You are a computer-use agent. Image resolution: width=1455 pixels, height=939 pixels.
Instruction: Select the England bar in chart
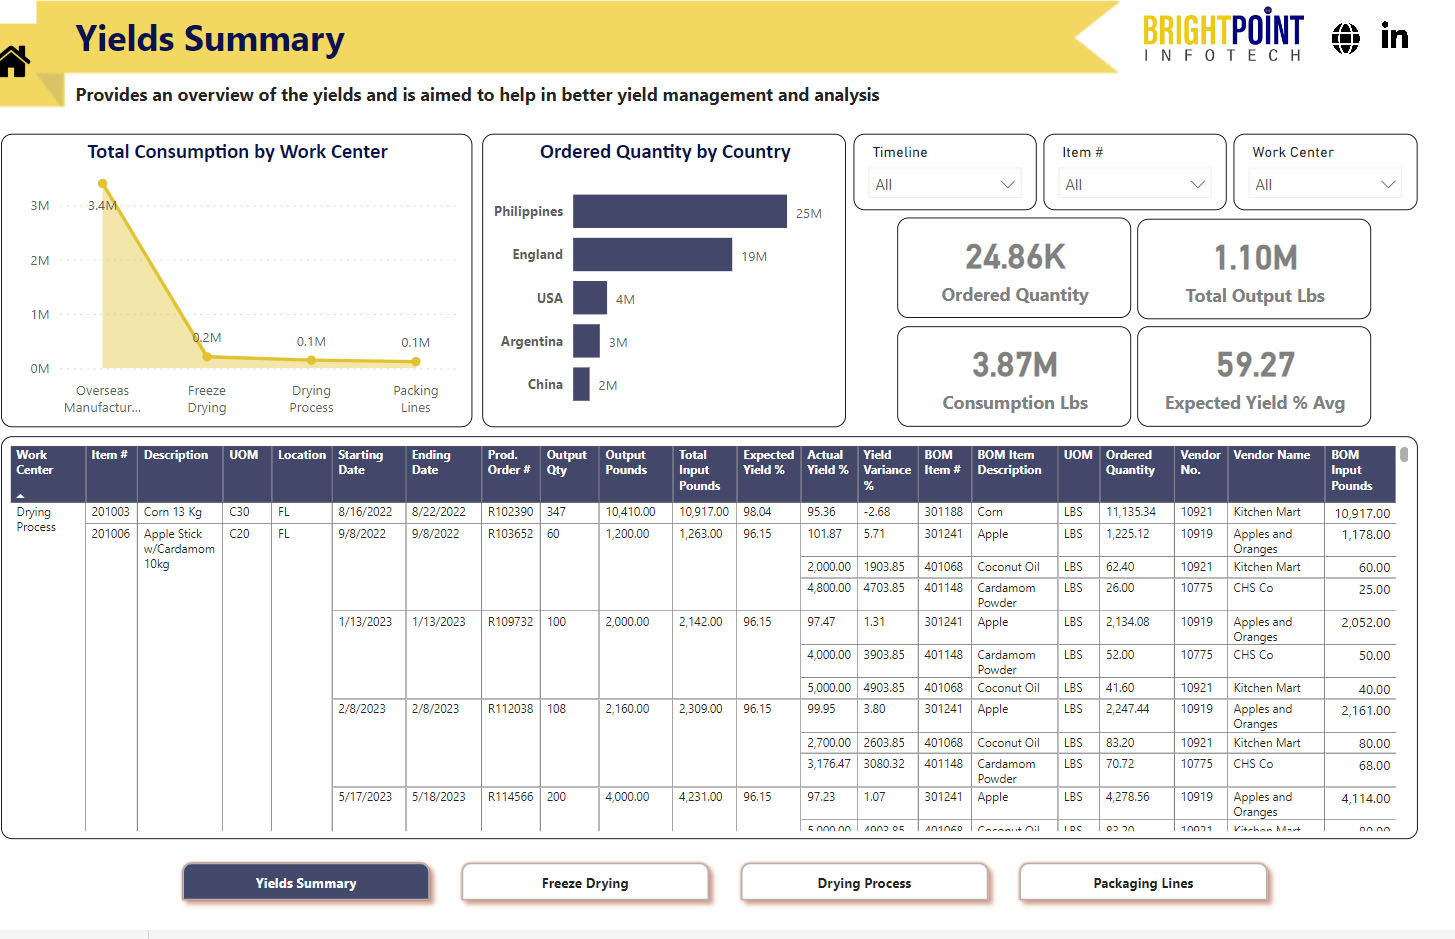(x=652, y=254)
